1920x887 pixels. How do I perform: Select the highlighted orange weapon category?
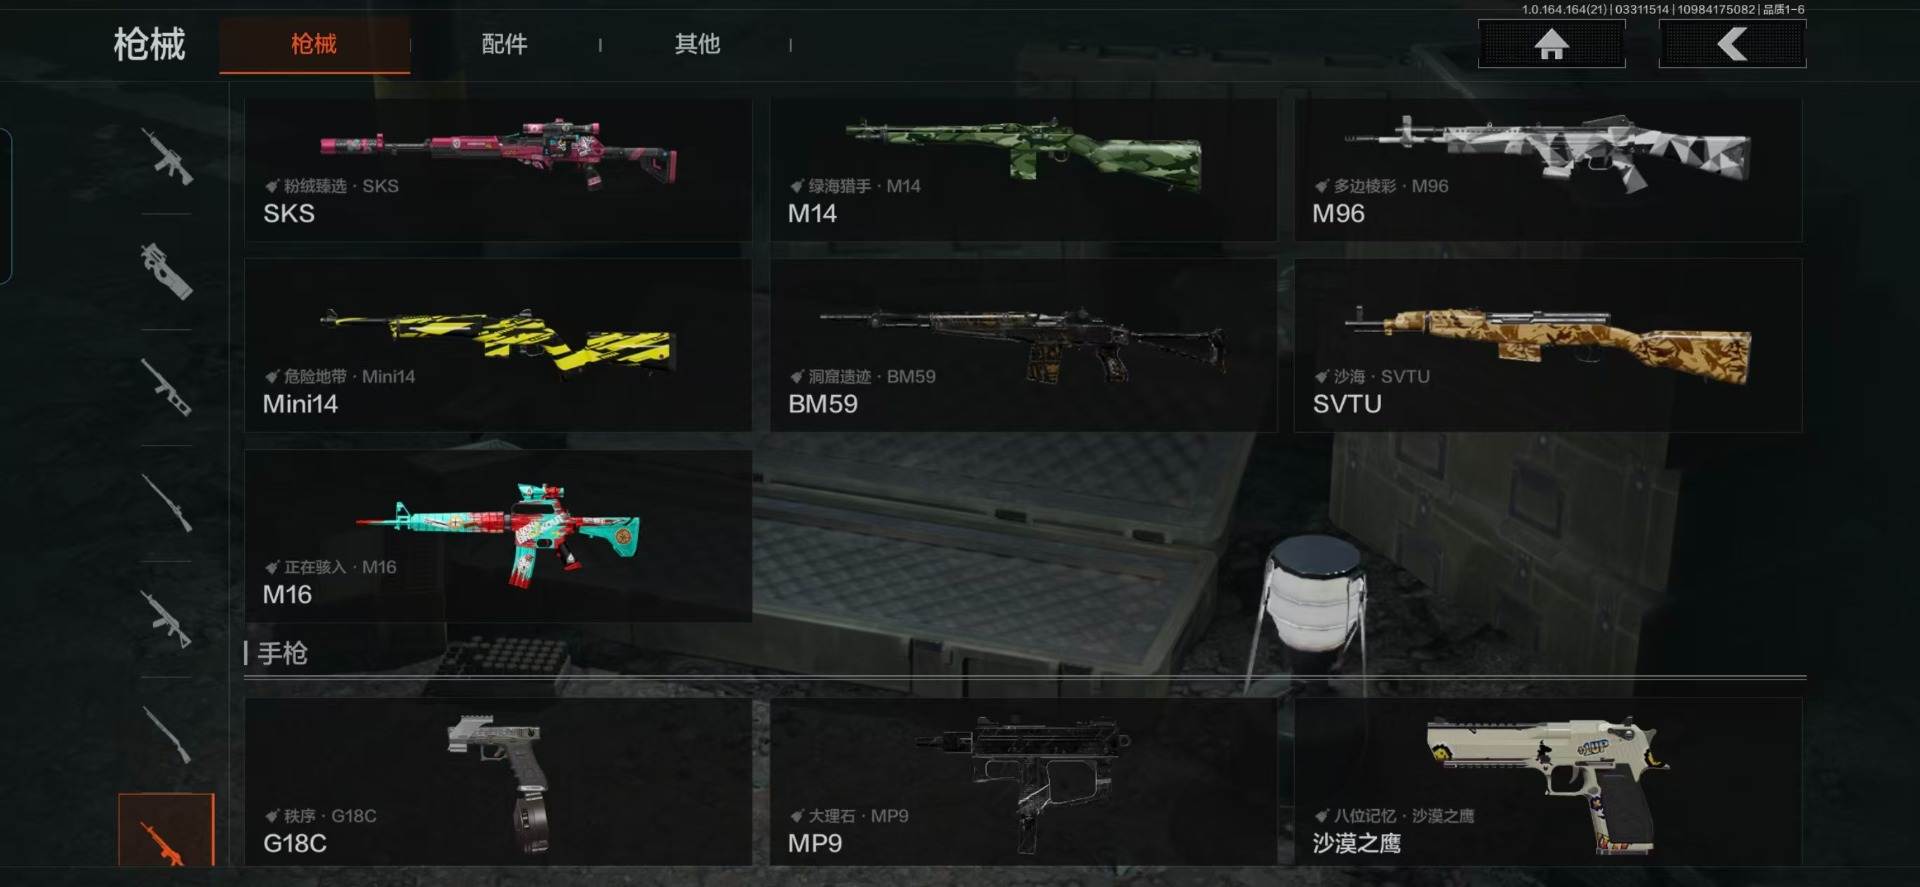[x=166, y=832]
